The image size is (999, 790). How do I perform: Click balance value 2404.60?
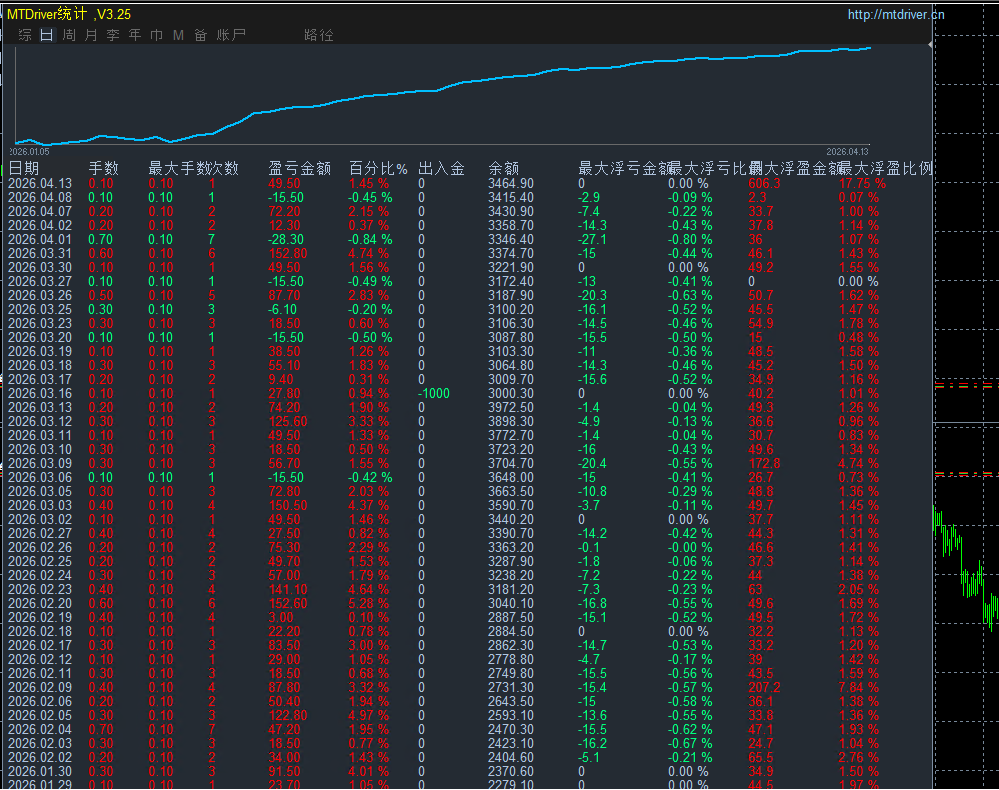[x=511, y=758]
